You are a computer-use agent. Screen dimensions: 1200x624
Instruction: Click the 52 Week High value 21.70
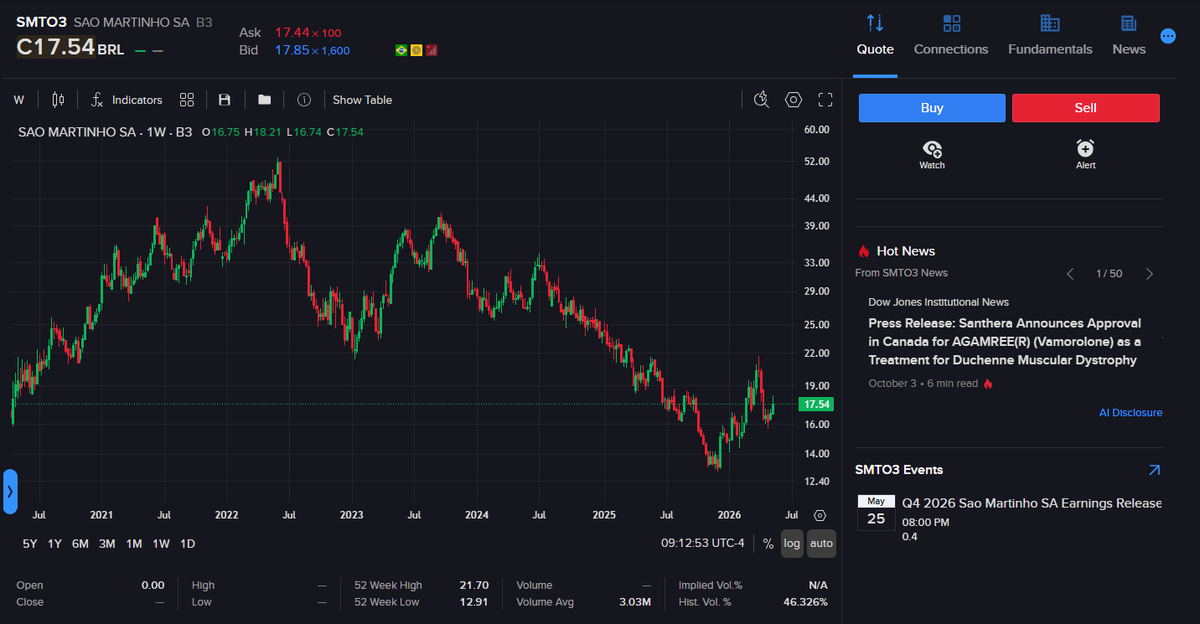coord(474,585)
